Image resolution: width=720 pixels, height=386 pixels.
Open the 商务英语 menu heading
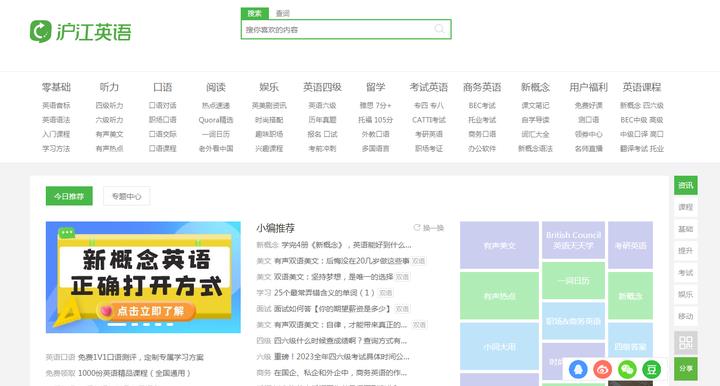[482, 87]
